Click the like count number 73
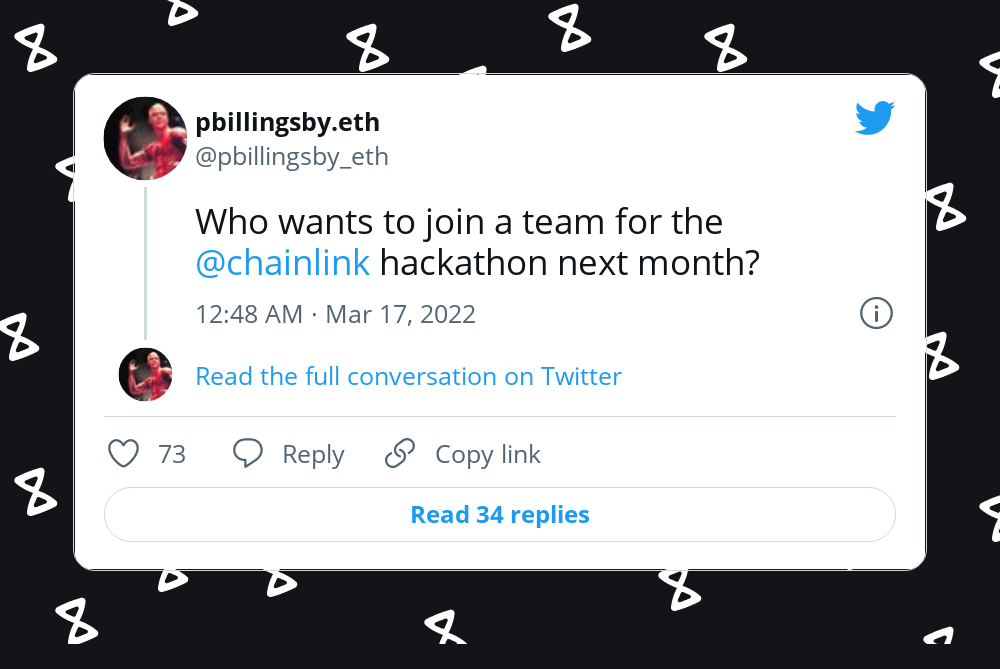This screenshot has height=669, width=1000. pyautogui.click(x=171, y=454)
